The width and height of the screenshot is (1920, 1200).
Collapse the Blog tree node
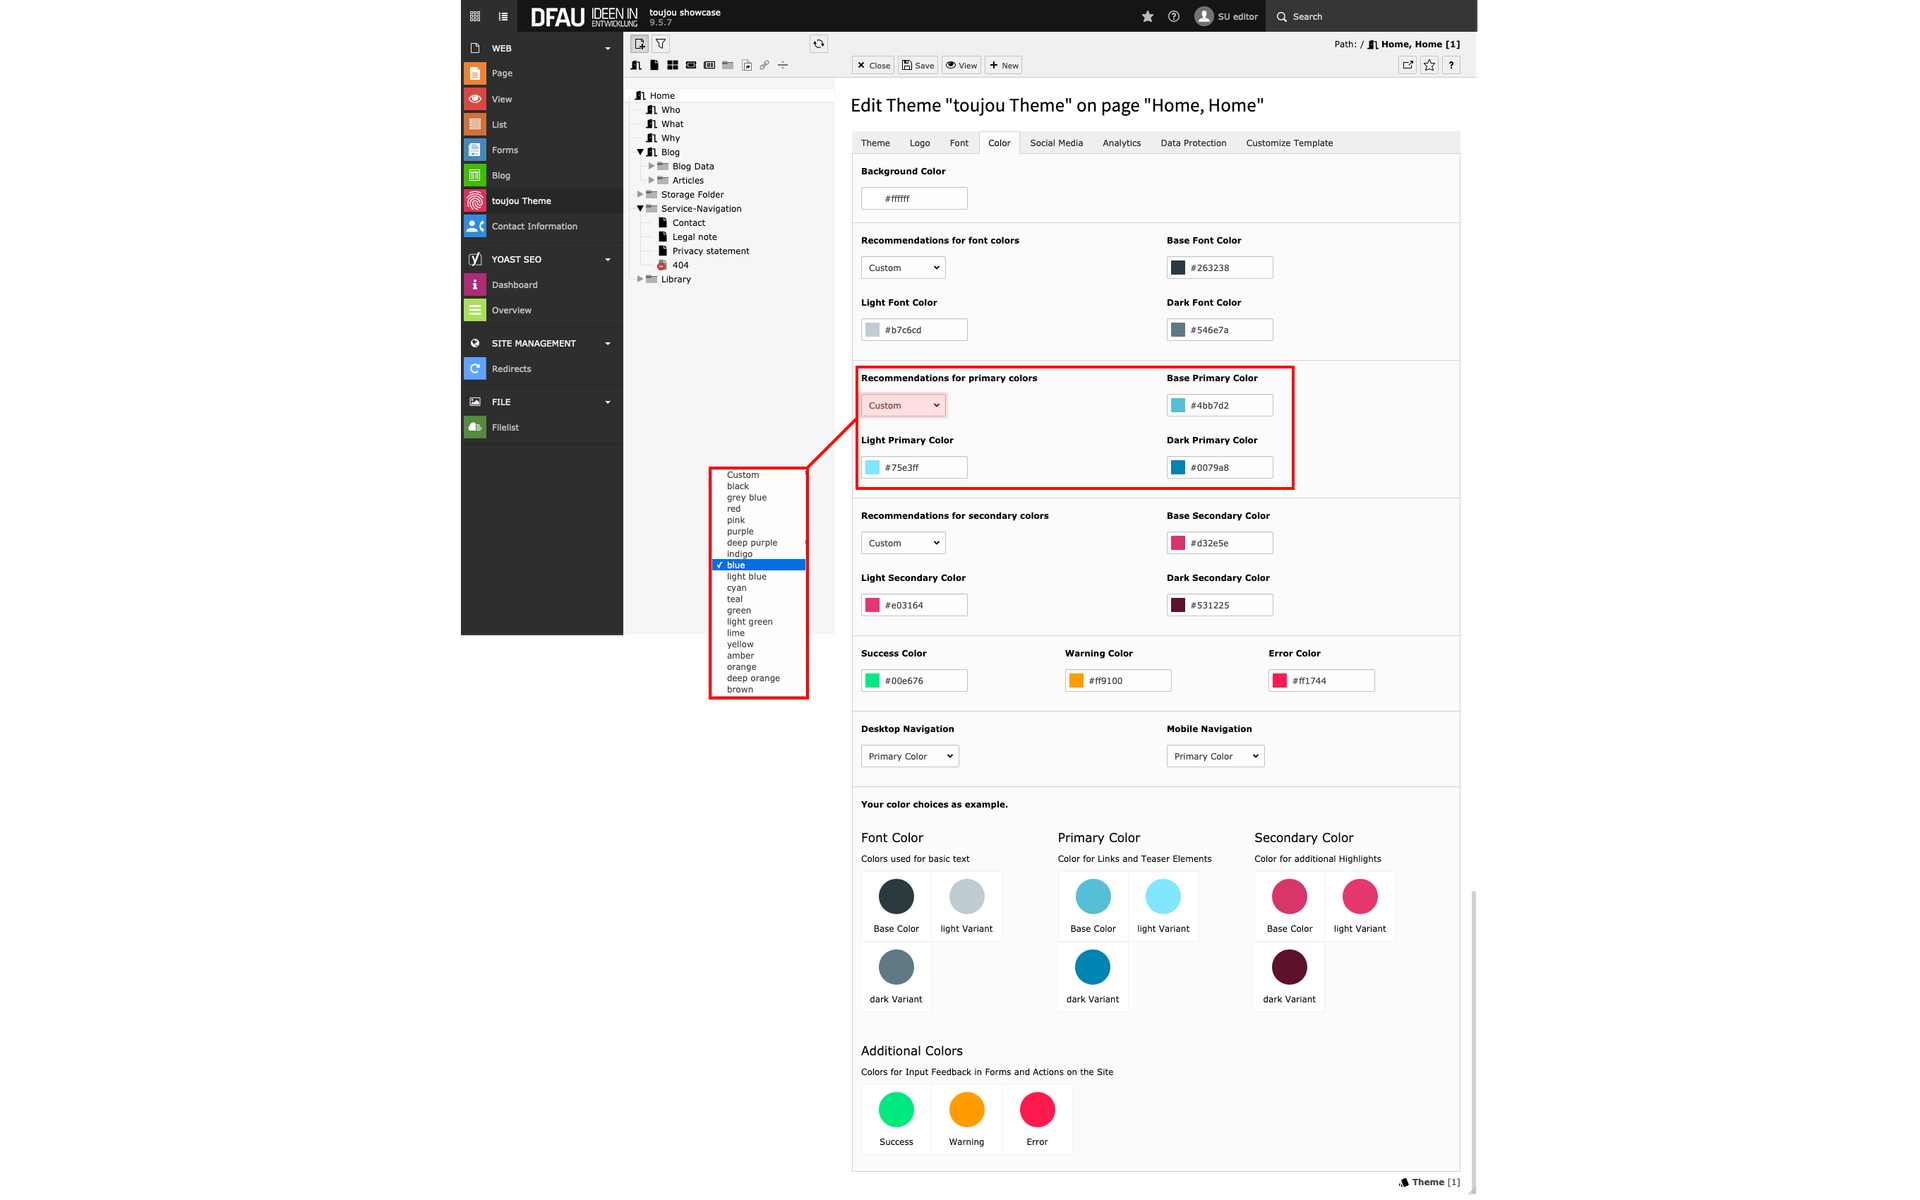click(x=640, y=152)
